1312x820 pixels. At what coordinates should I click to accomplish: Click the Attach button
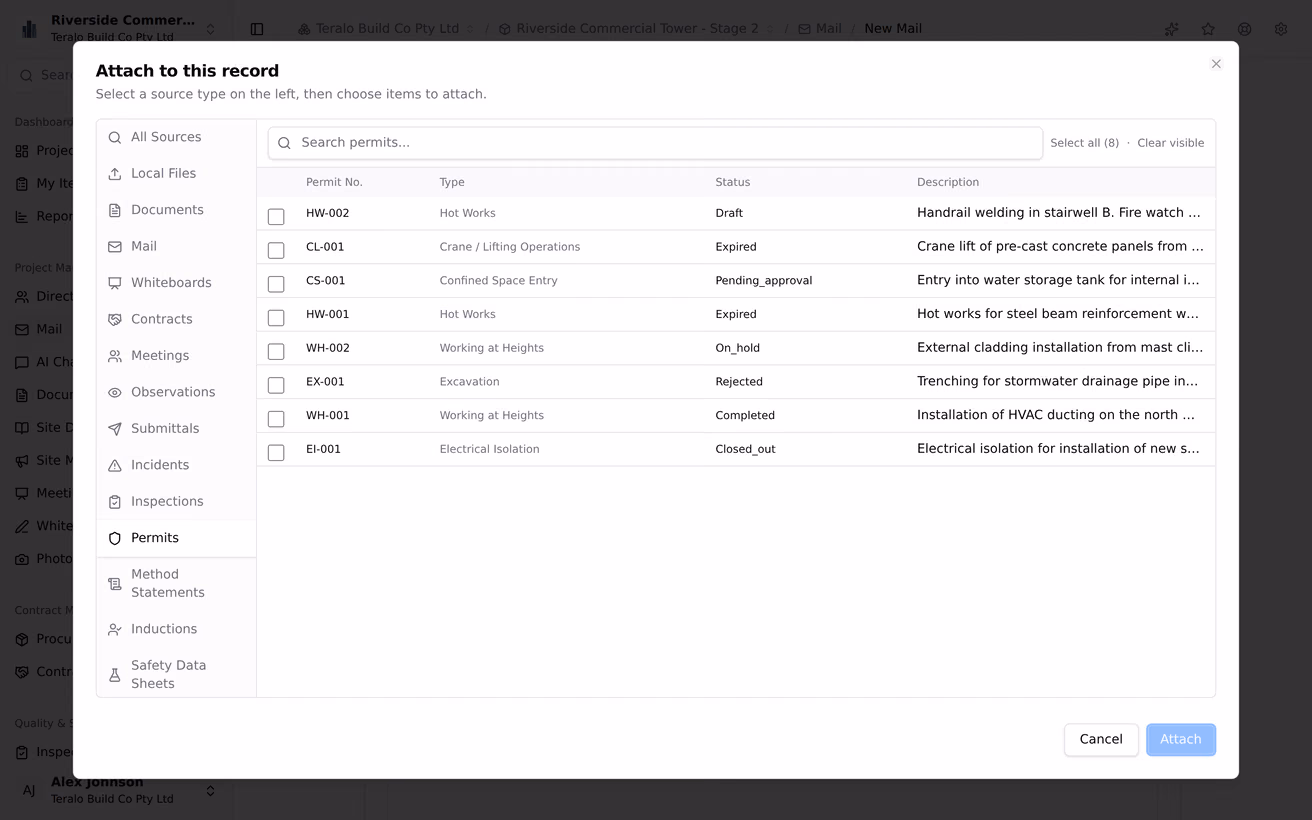[x=1181, y=740]
